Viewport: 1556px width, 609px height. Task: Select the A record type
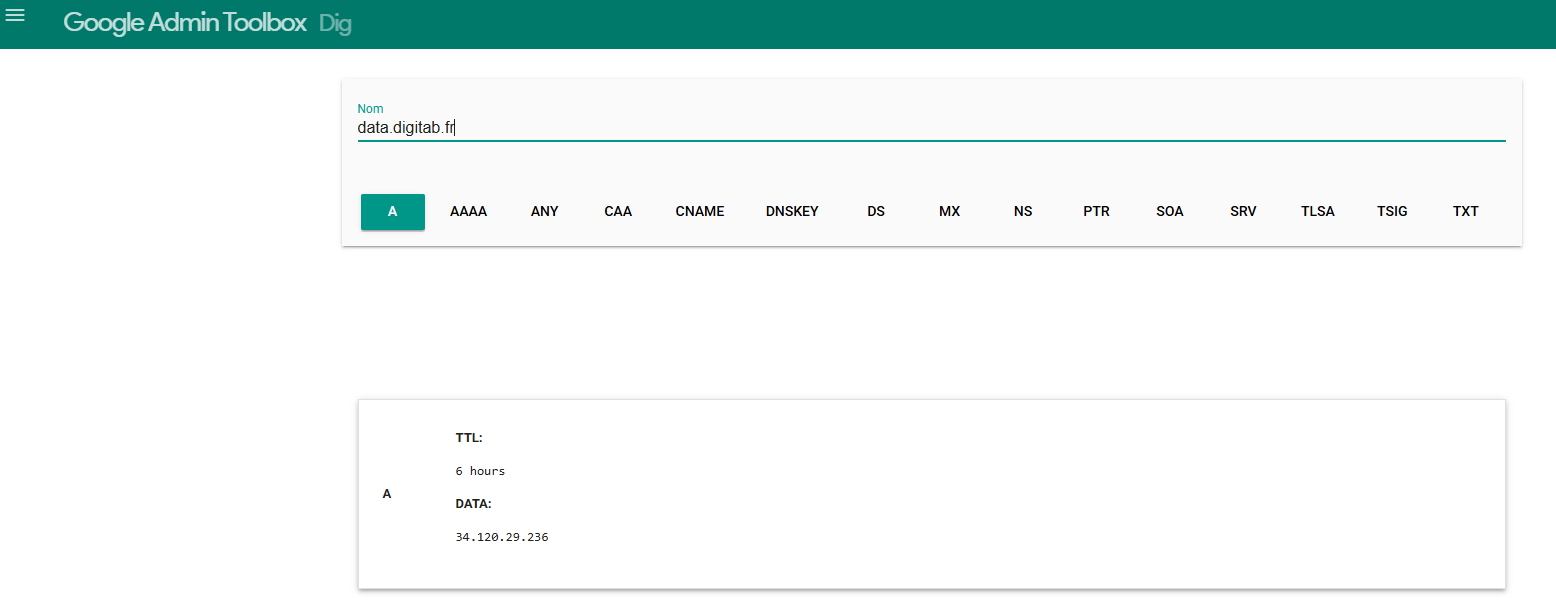click(393, 212)
